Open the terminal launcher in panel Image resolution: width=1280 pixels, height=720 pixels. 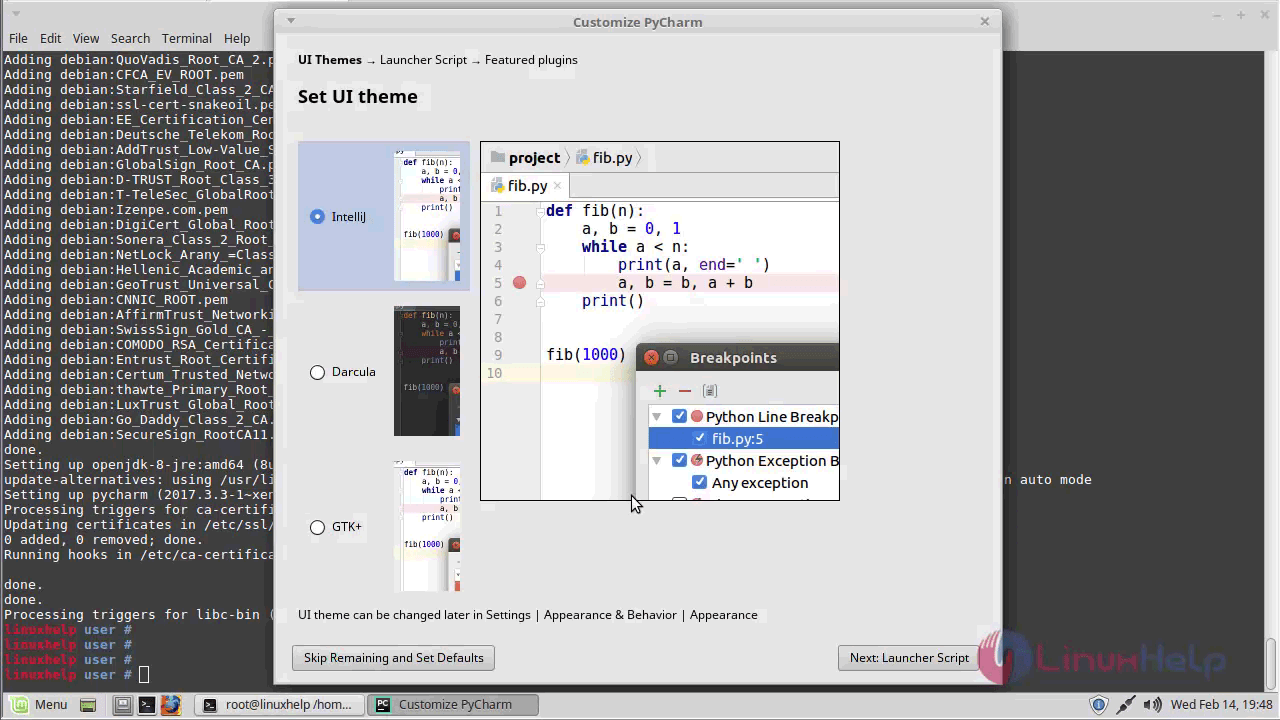(x=146, y=705)
